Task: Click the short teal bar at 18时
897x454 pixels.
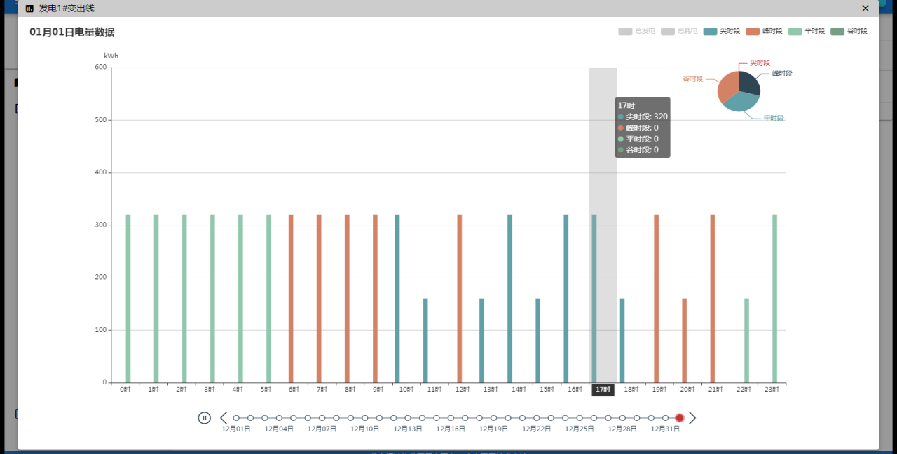Action: coord(622,341)
